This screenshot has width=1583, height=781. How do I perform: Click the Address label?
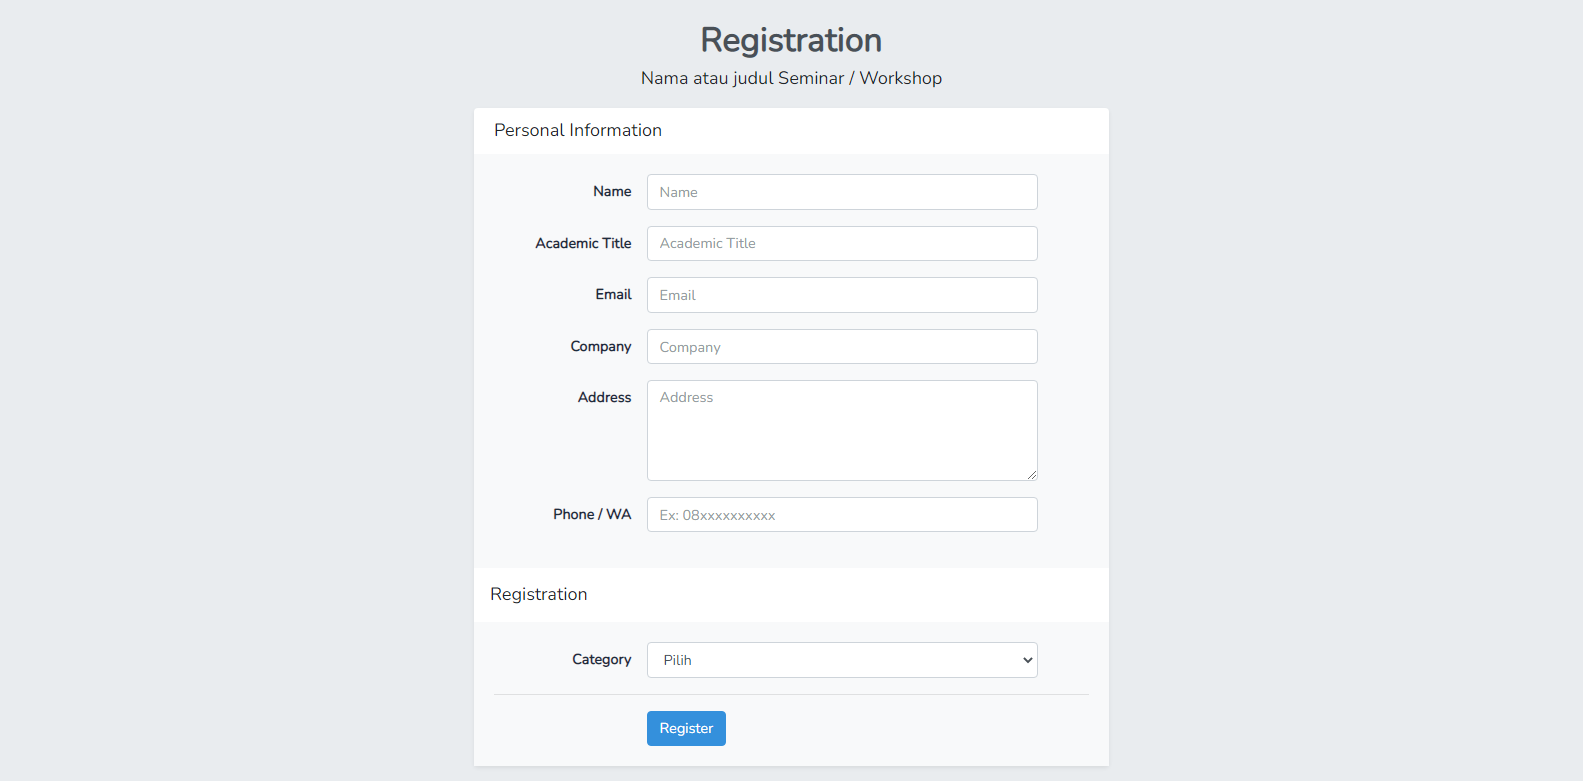[x=604, y=397]
